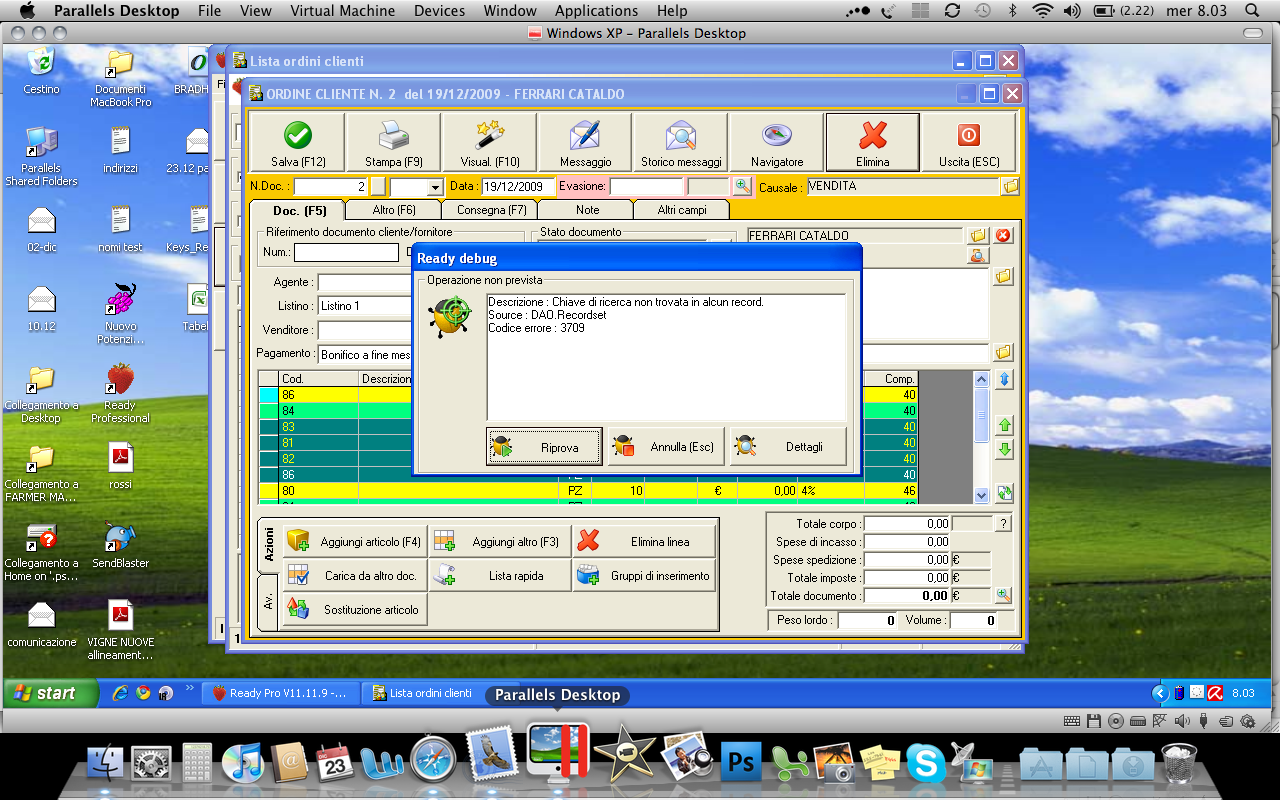Image resolution: width=1280 pixels, height=800 pixels.
Task: Switch to the Altro (F6) tab
Action: tap(394, 210)
